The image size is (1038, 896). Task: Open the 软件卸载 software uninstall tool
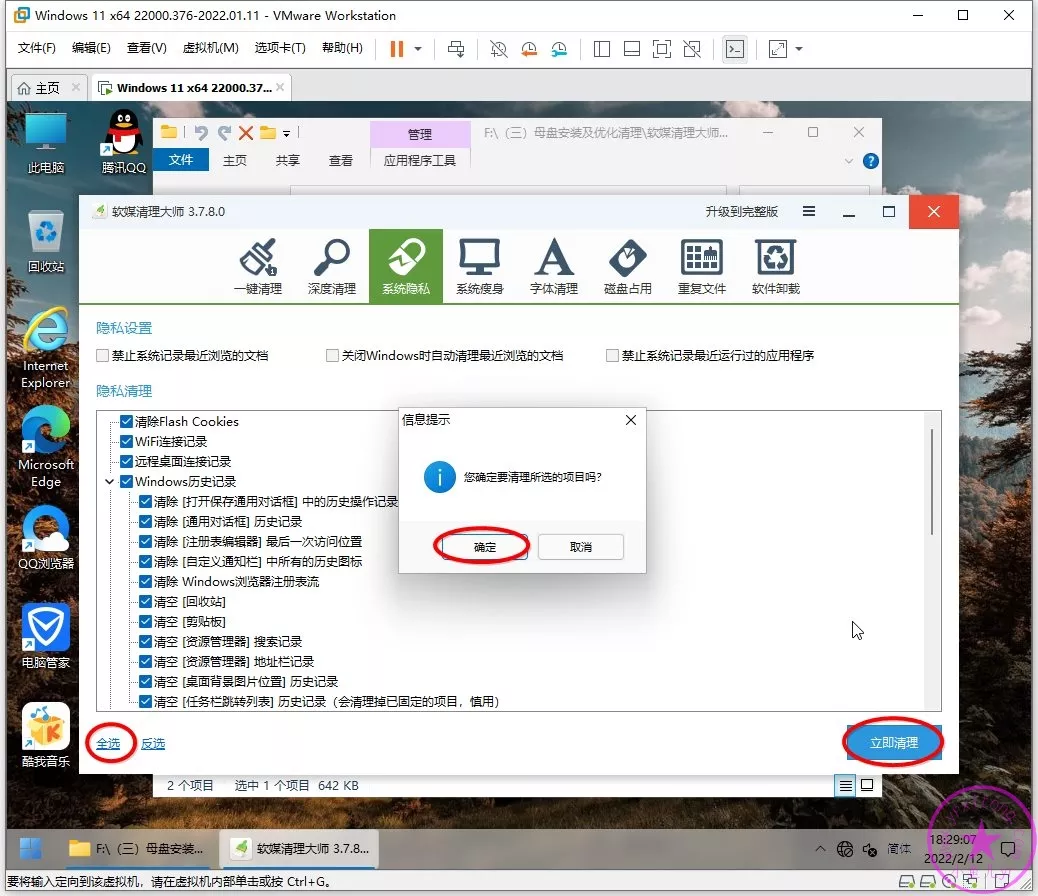tap(775, 267)
